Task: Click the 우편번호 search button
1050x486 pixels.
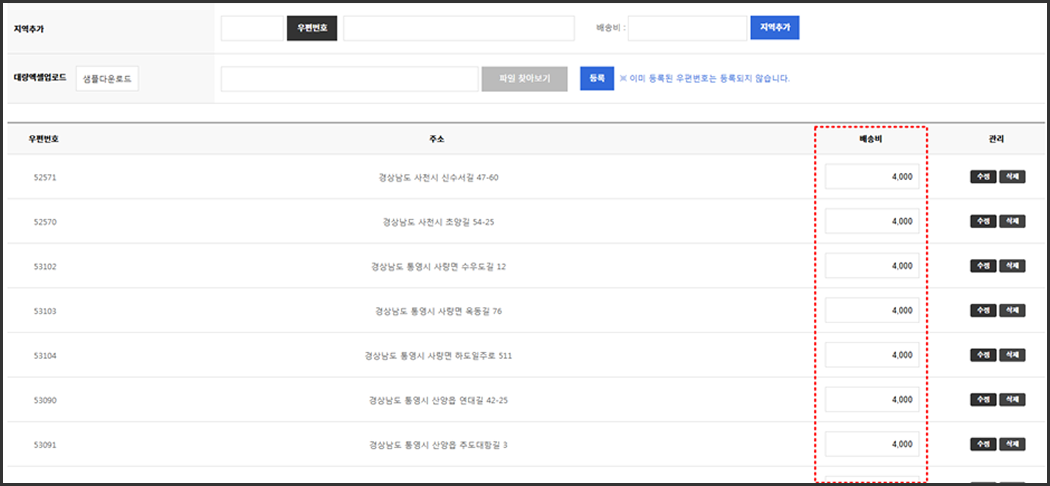Action: 312,28
